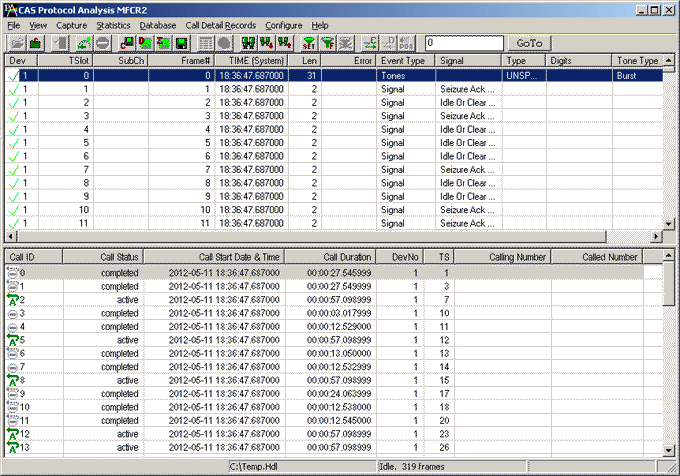Click the UNSP... type cell in frame 0

(x=522, y=75)
